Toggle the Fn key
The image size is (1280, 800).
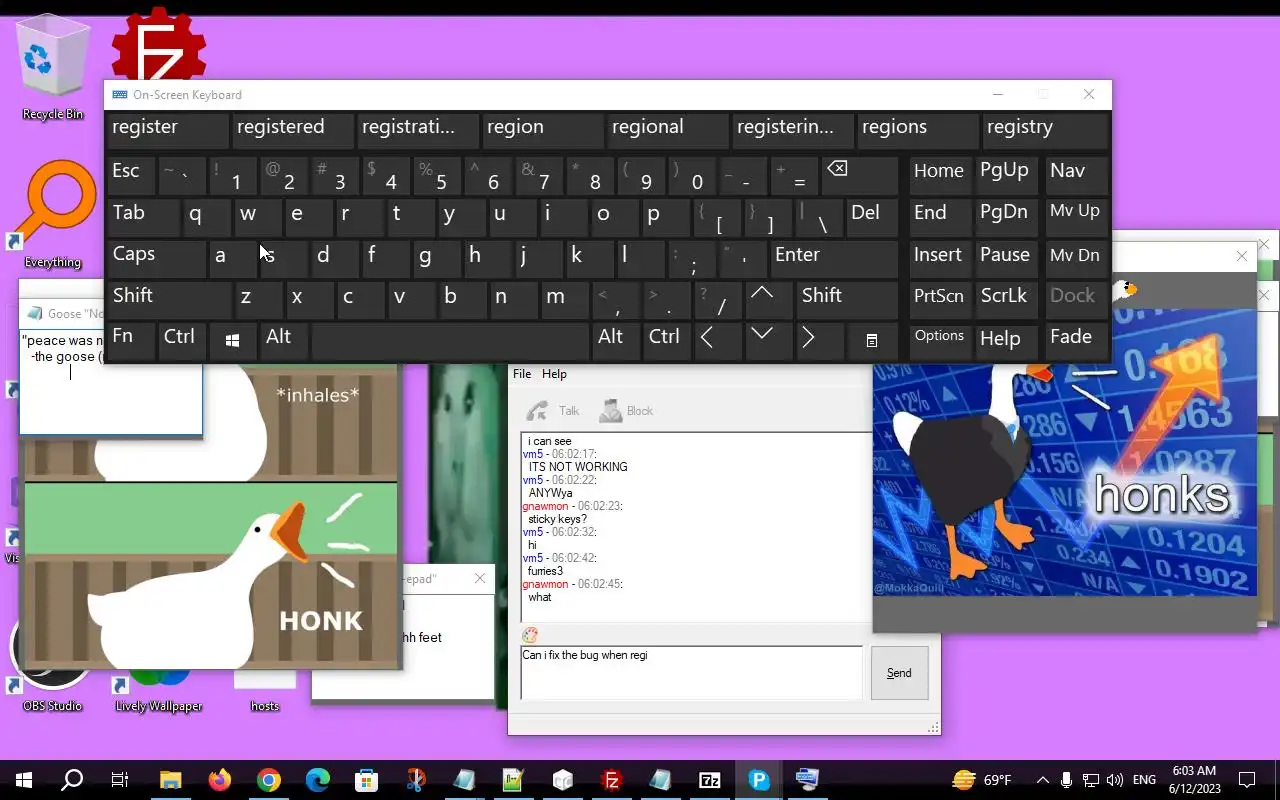click(130, 340)
